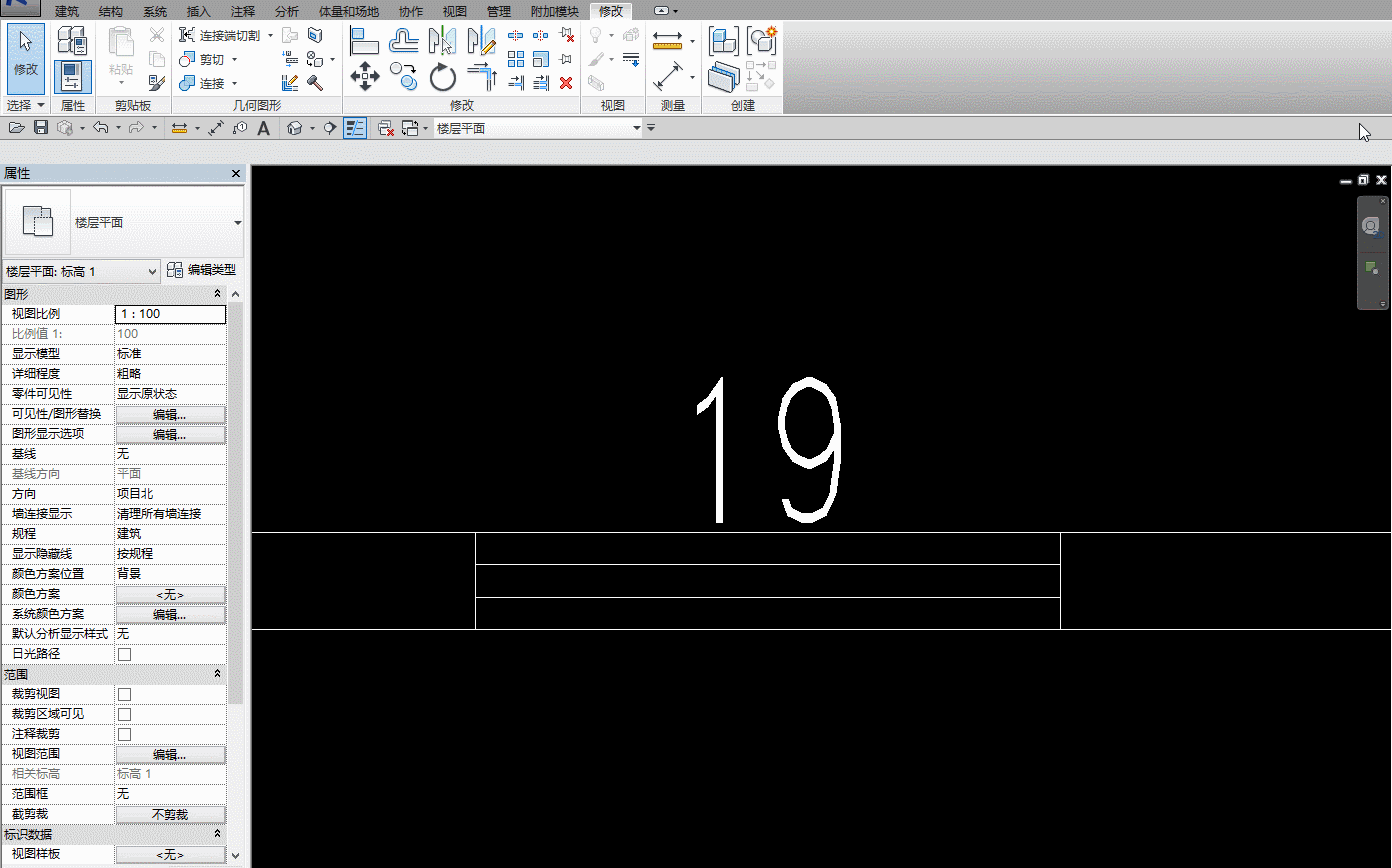1392x868 pixels.
Task: Open the 结构 ribbon tab
Action: [111, 11]
